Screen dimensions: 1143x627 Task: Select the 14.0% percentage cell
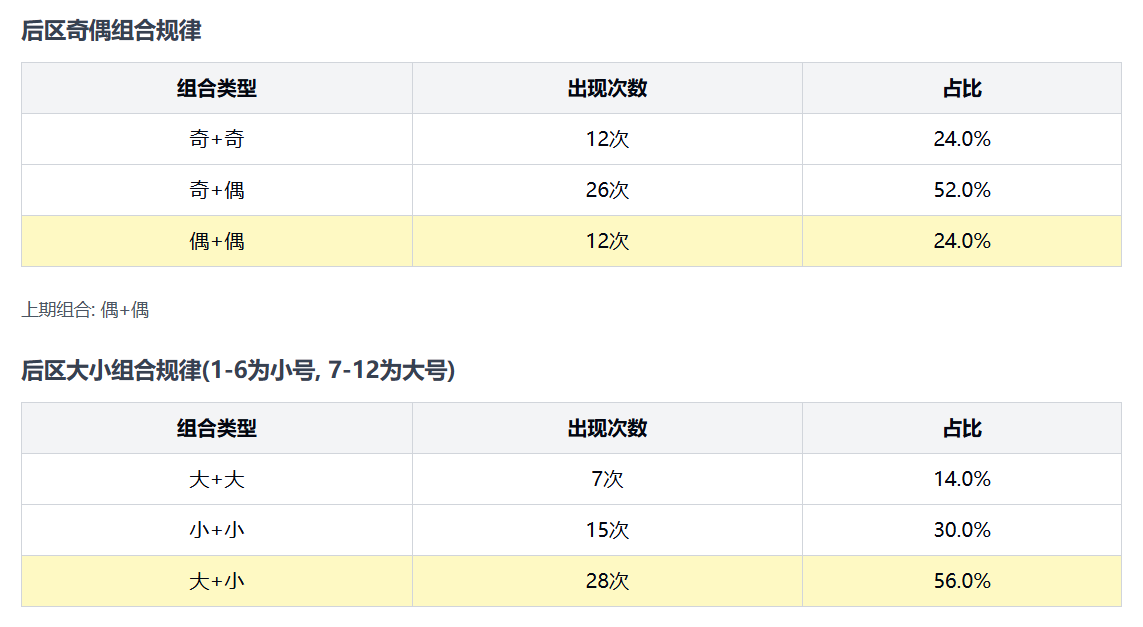coord(962,480)
